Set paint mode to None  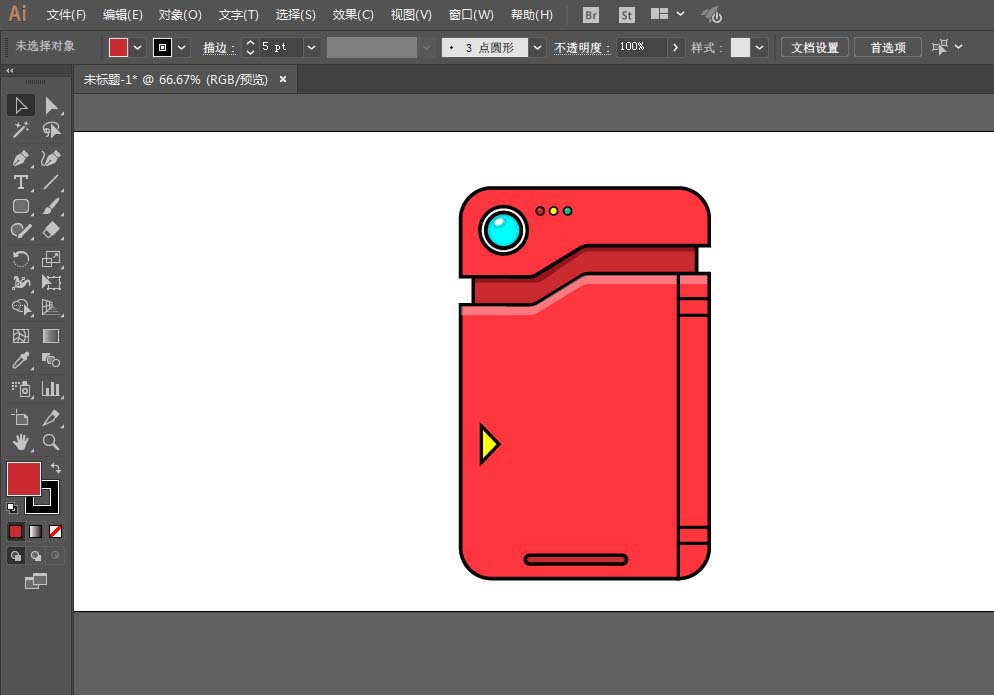[x=56, y=531]
